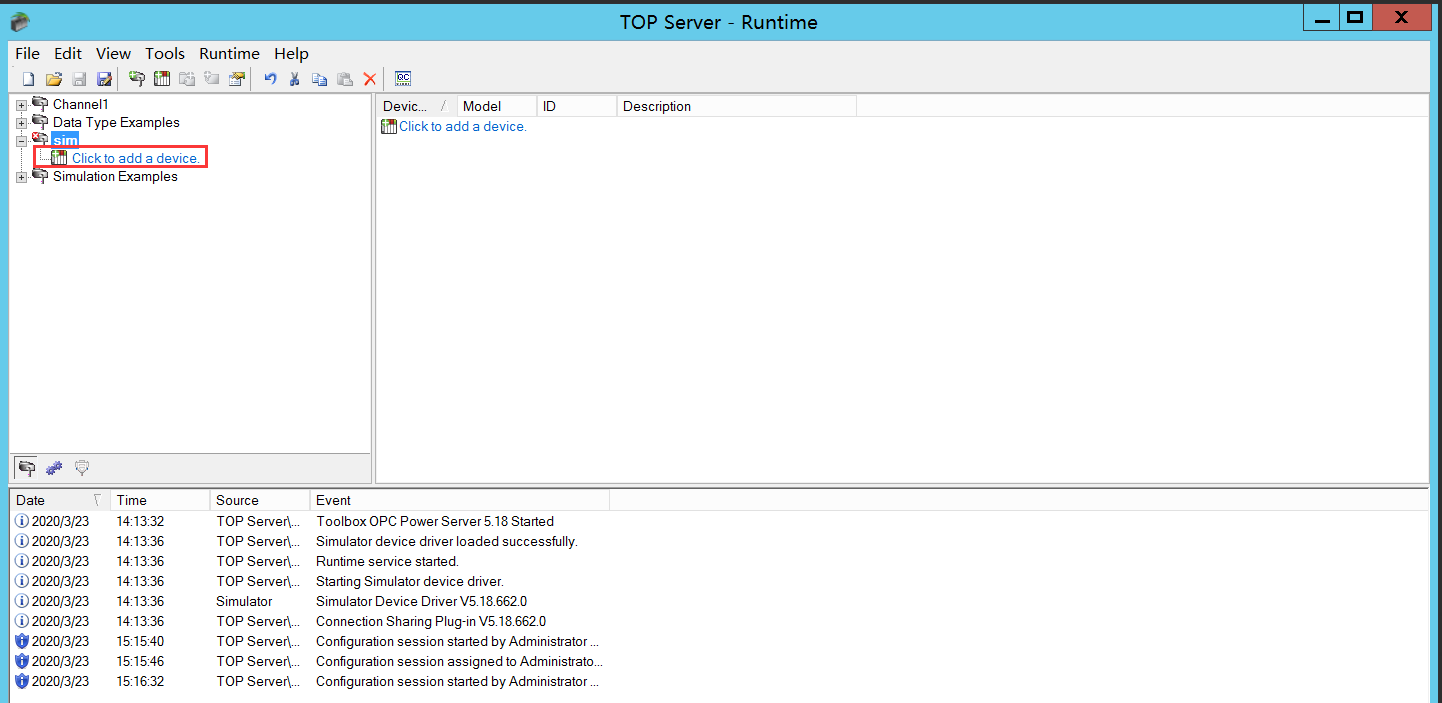The image size is (1442, 703).
Task: Click 'Click to add a device' in tree
Action: pyautogui.click(x=136, y=158)
